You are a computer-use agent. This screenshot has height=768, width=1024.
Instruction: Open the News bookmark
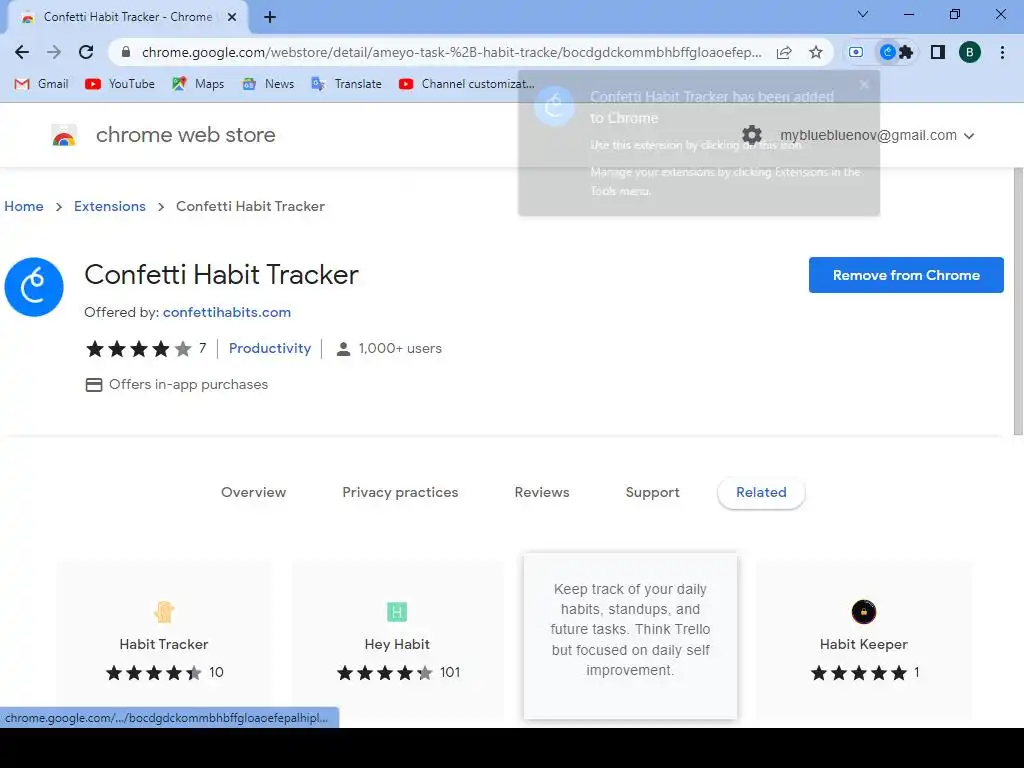coord(268,84)
